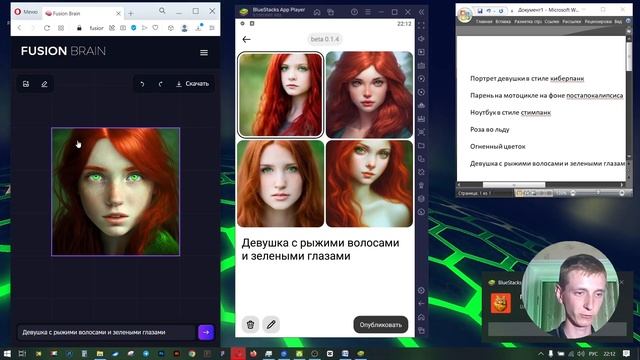Click the BlueStacks Android home icon in sidebar
Screen dimensions: 640x360
click(421, 317)
